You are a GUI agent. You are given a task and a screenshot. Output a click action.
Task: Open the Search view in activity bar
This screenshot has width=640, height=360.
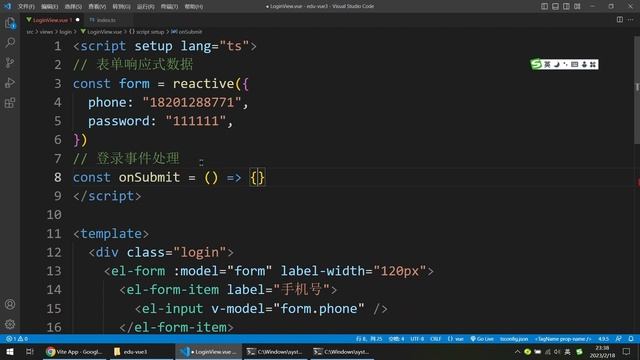click(x=10, y=42)
